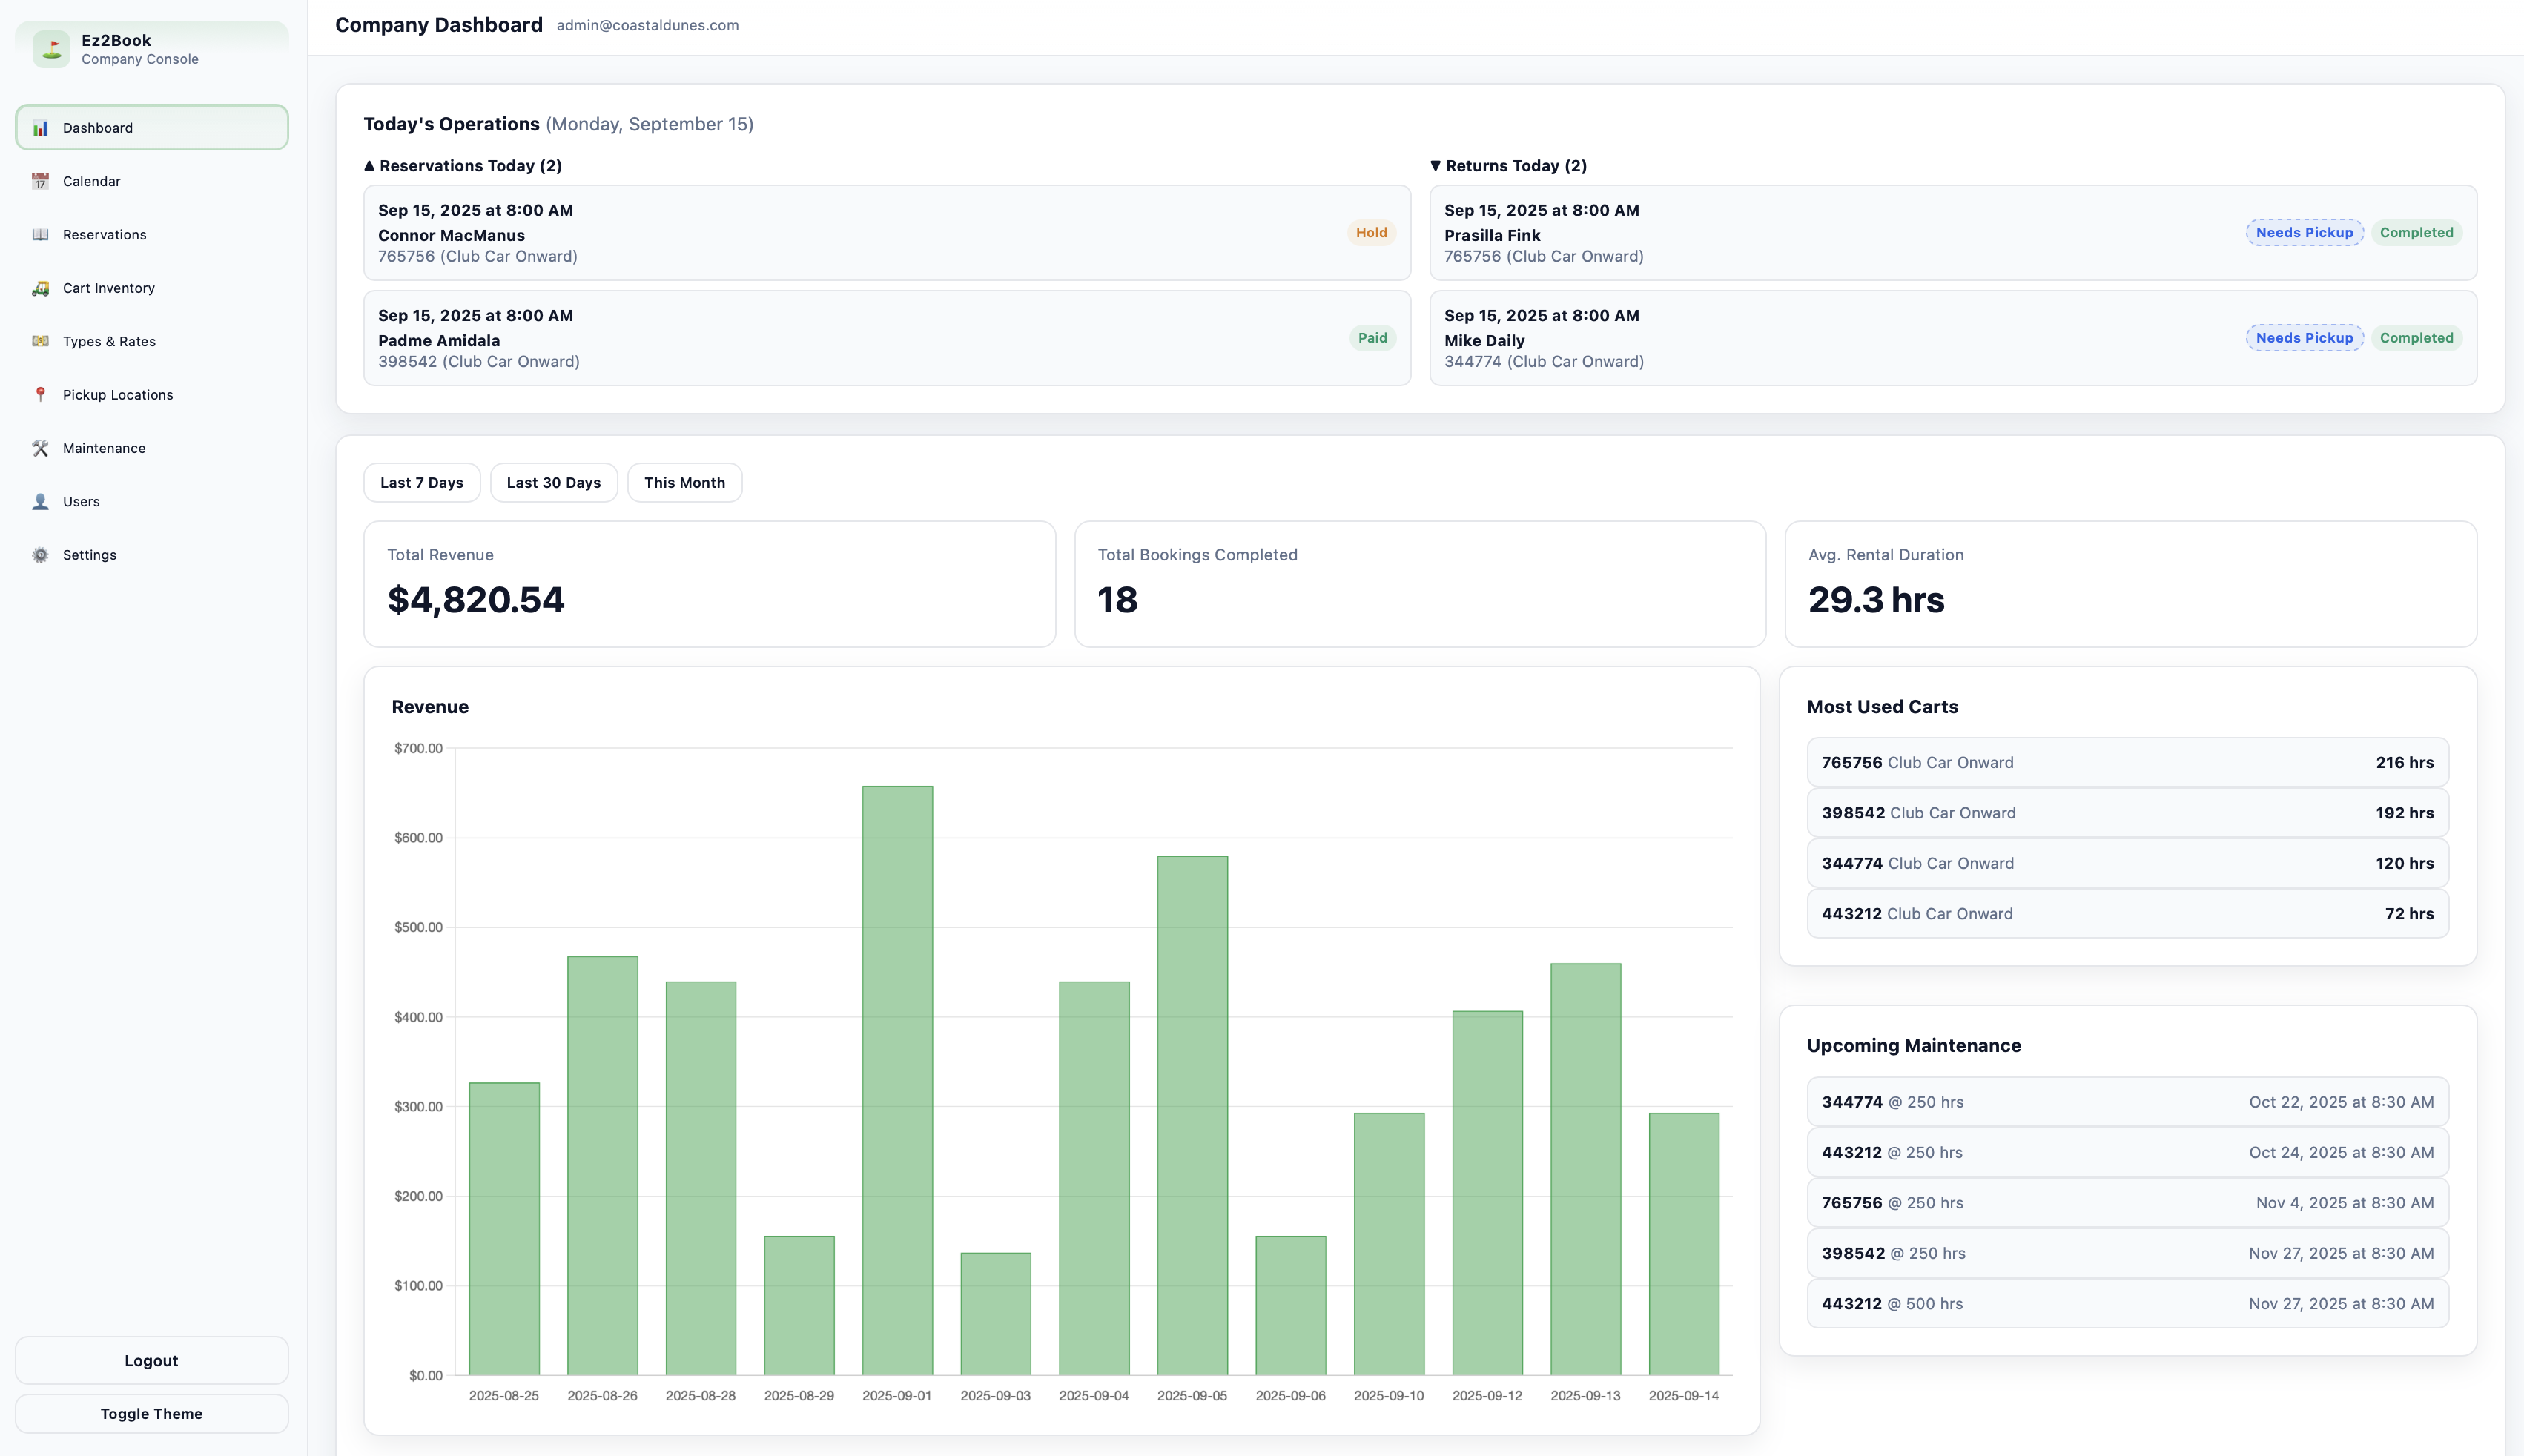Select the Users sidebar icon
This screenshot has width=2524, height=1456.
(40, 501)
